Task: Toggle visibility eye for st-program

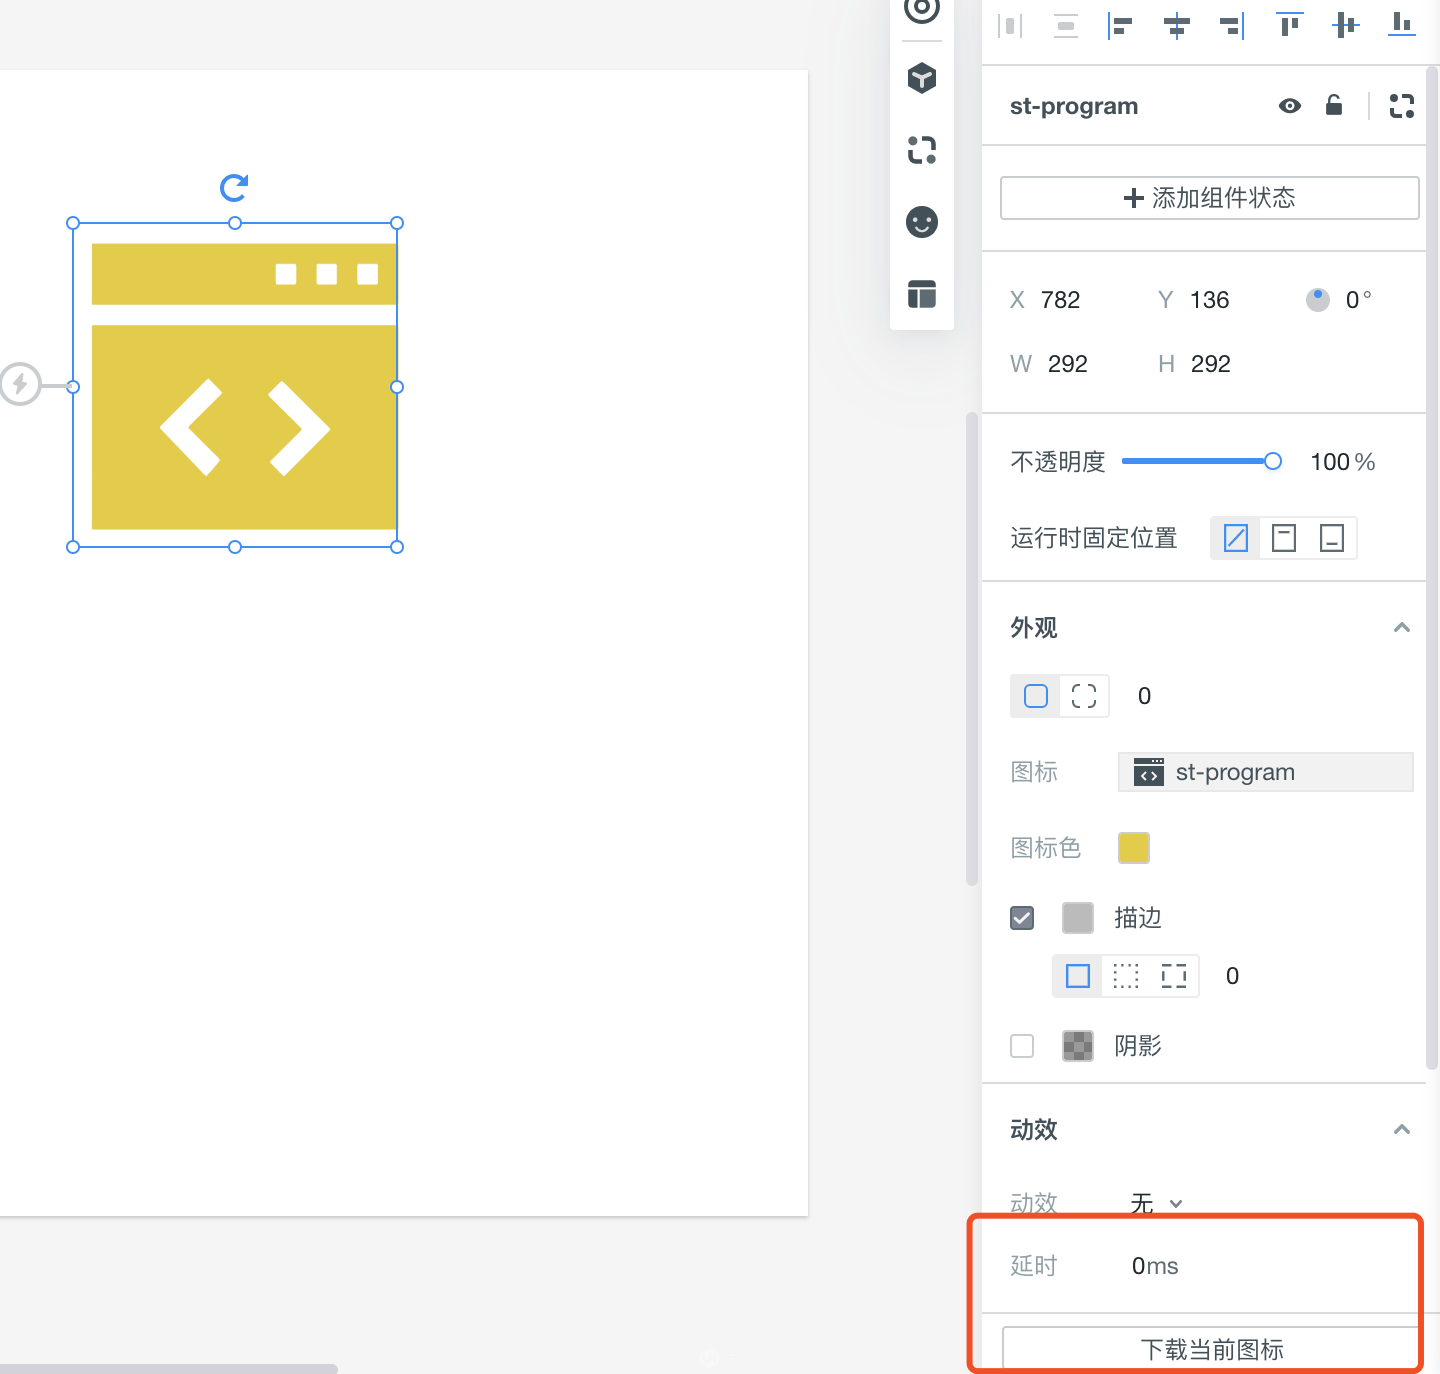Action: [1290, 106]
